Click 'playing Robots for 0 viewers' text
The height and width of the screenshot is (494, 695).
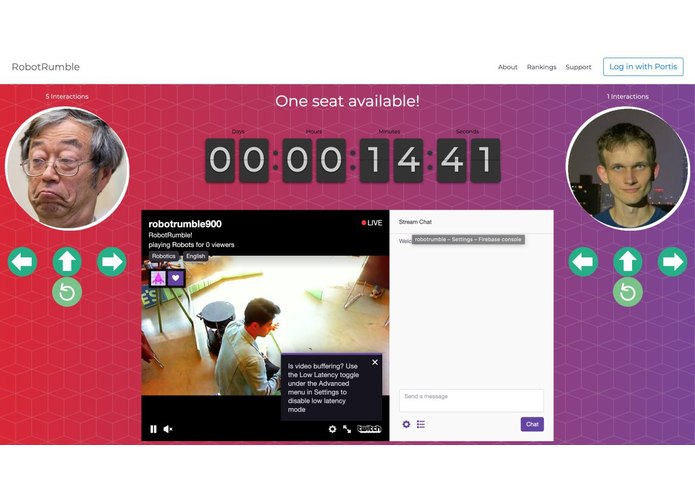(x=191, y=245)
